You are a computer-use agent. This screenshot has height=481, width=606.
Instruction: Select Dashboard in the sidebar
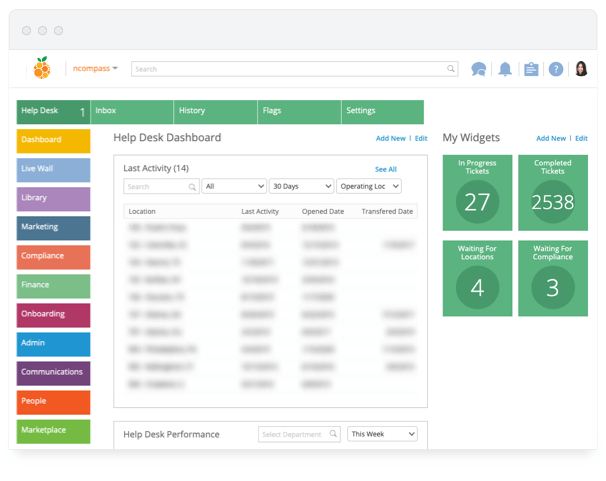(x=53, y=141)
